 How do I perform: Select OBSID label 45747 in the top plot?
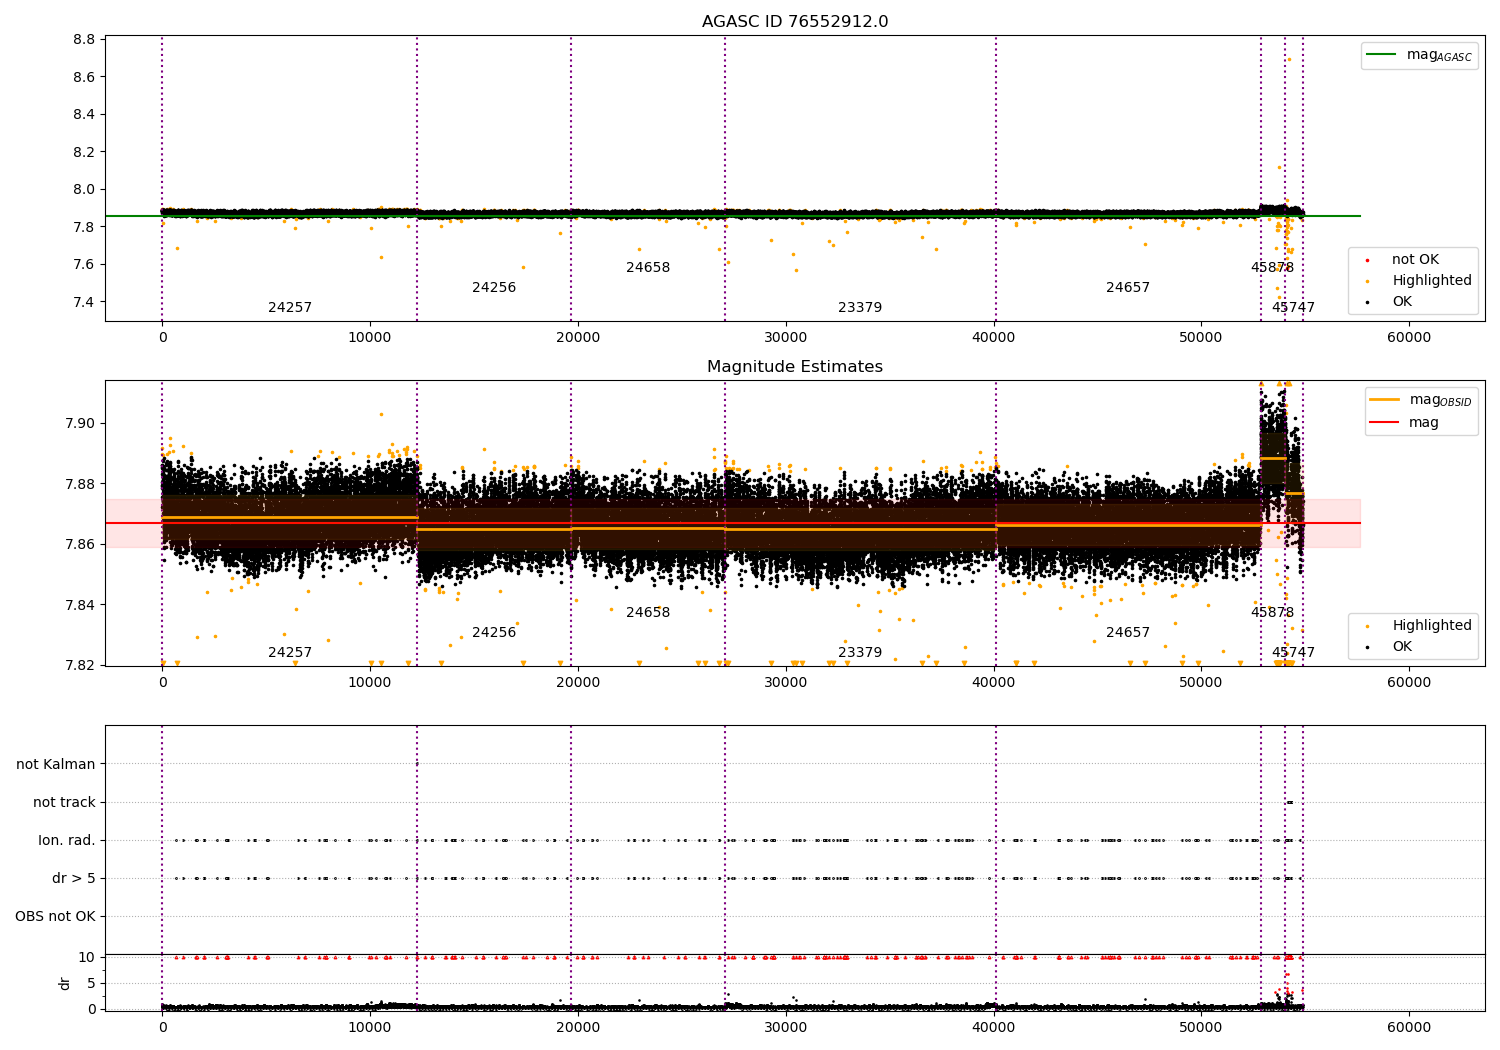point(1293,308)
